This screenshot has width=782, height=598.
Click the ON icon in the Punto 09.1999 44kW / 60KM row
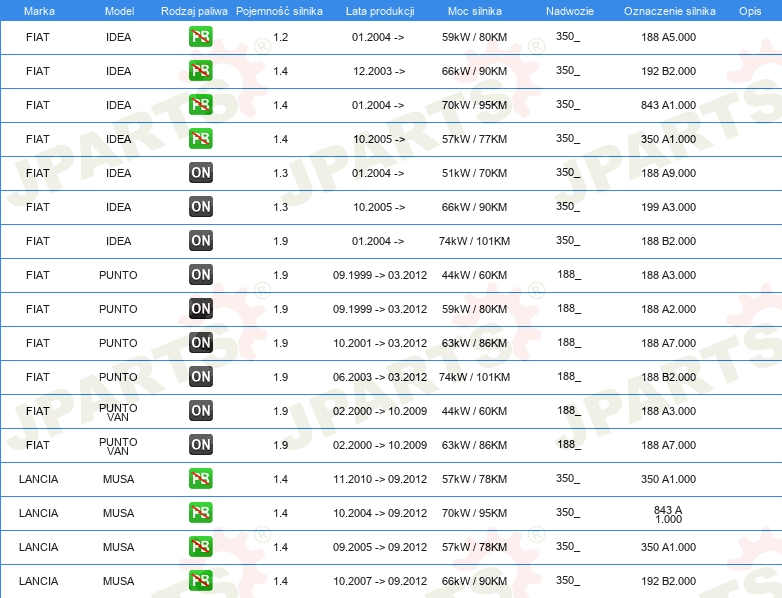(x=200, y=274)
